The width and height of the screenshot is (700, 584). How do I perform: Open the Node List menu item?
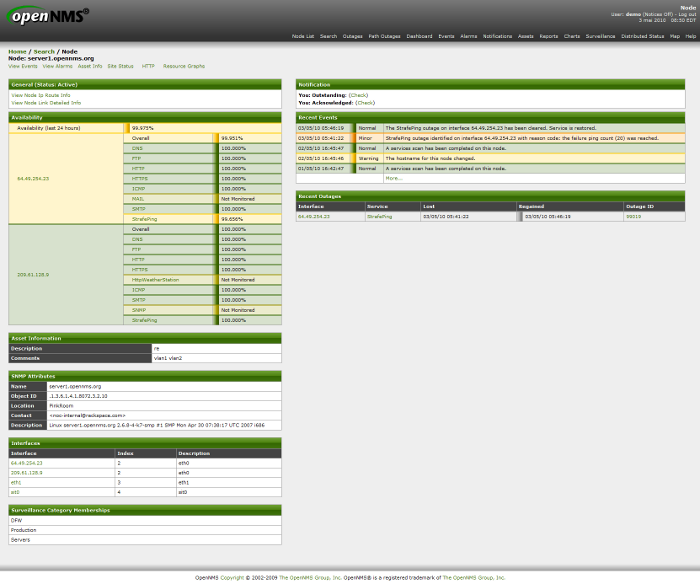click(303, 36)
